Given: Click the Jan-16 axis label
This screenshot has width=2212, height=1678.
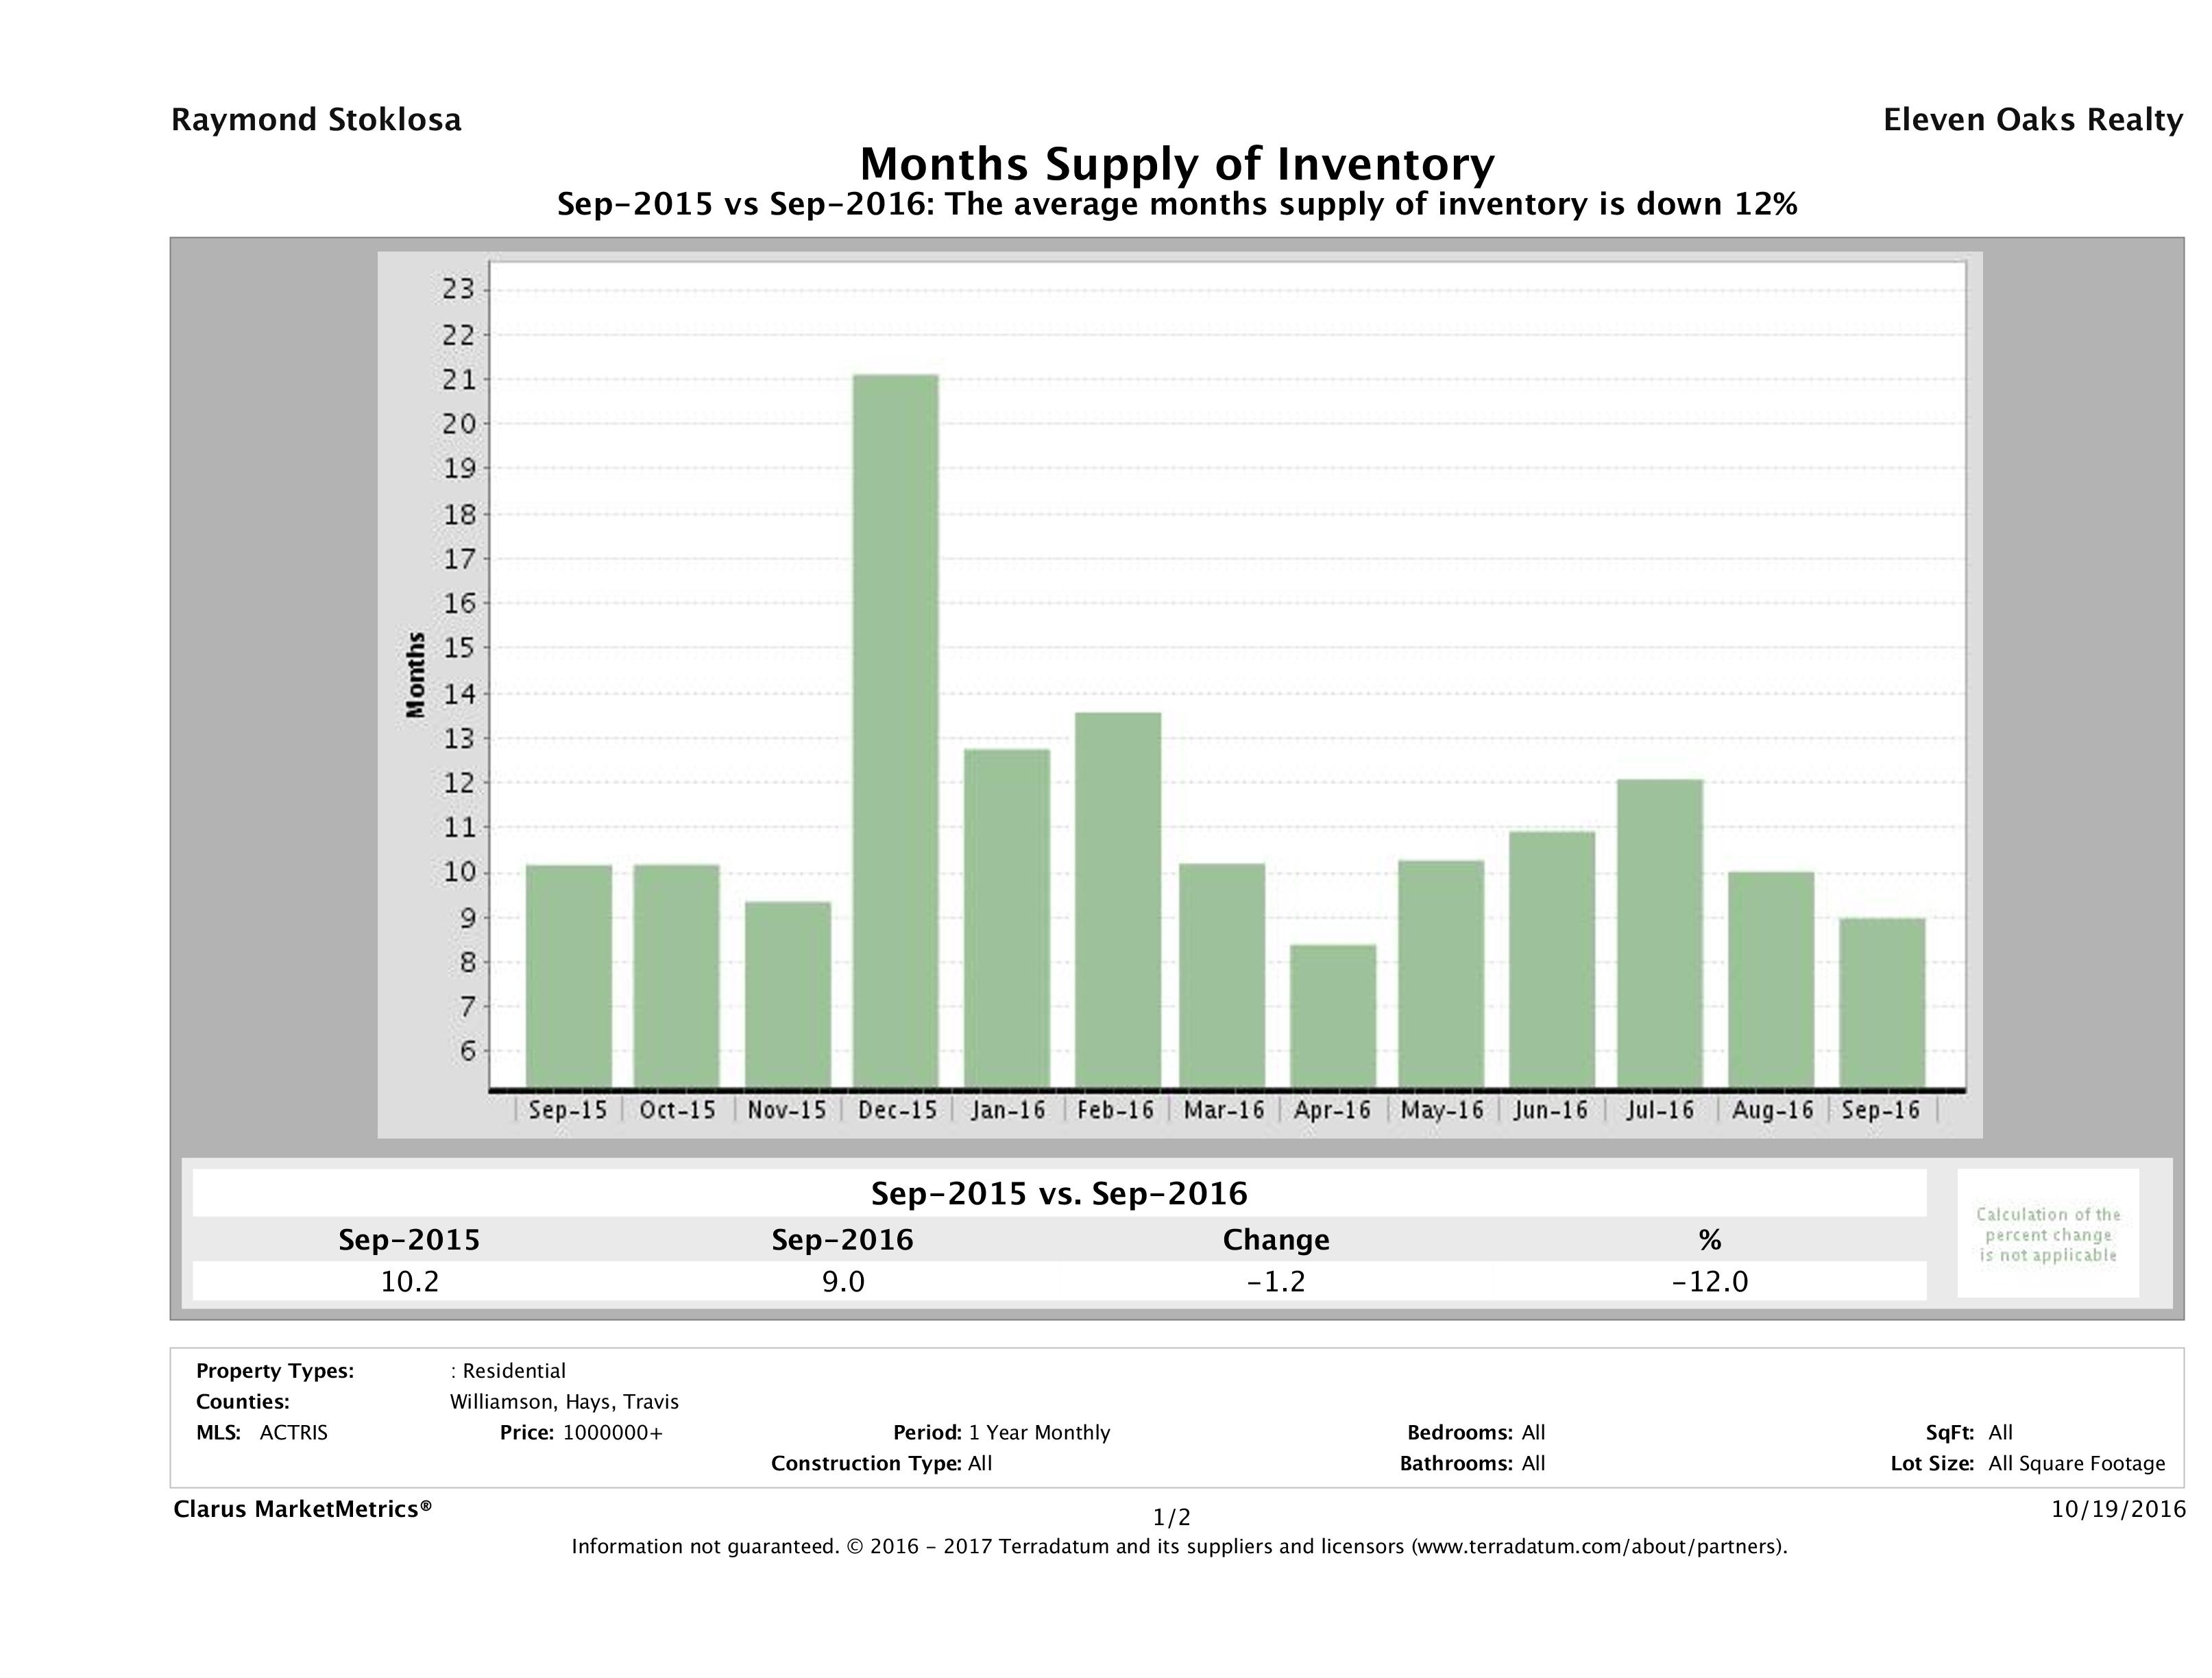Looking at the screenshot, I should click(1008, 1110).
